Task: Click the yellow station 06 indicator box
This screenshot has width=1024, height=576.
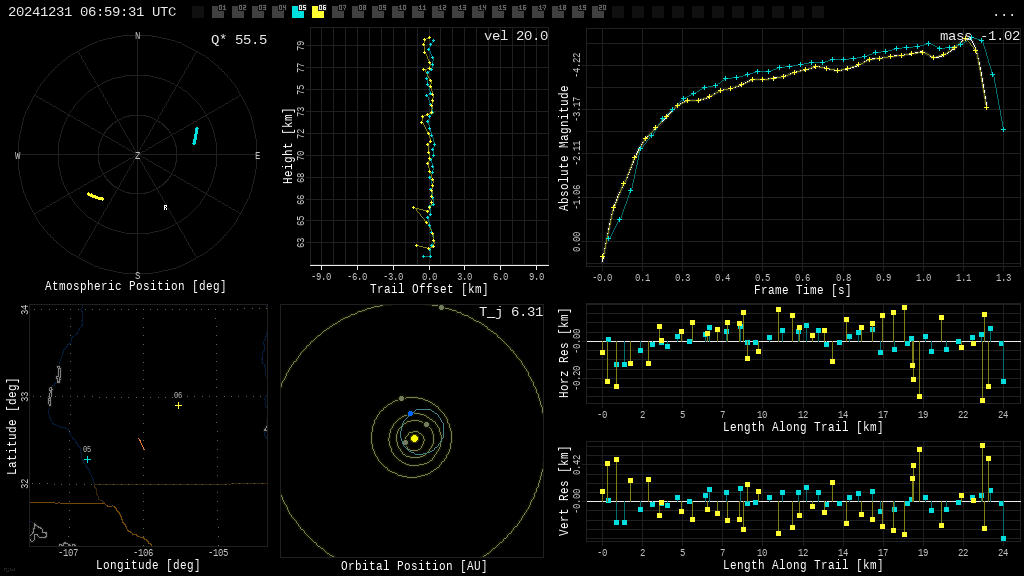Action: (318, 12)
